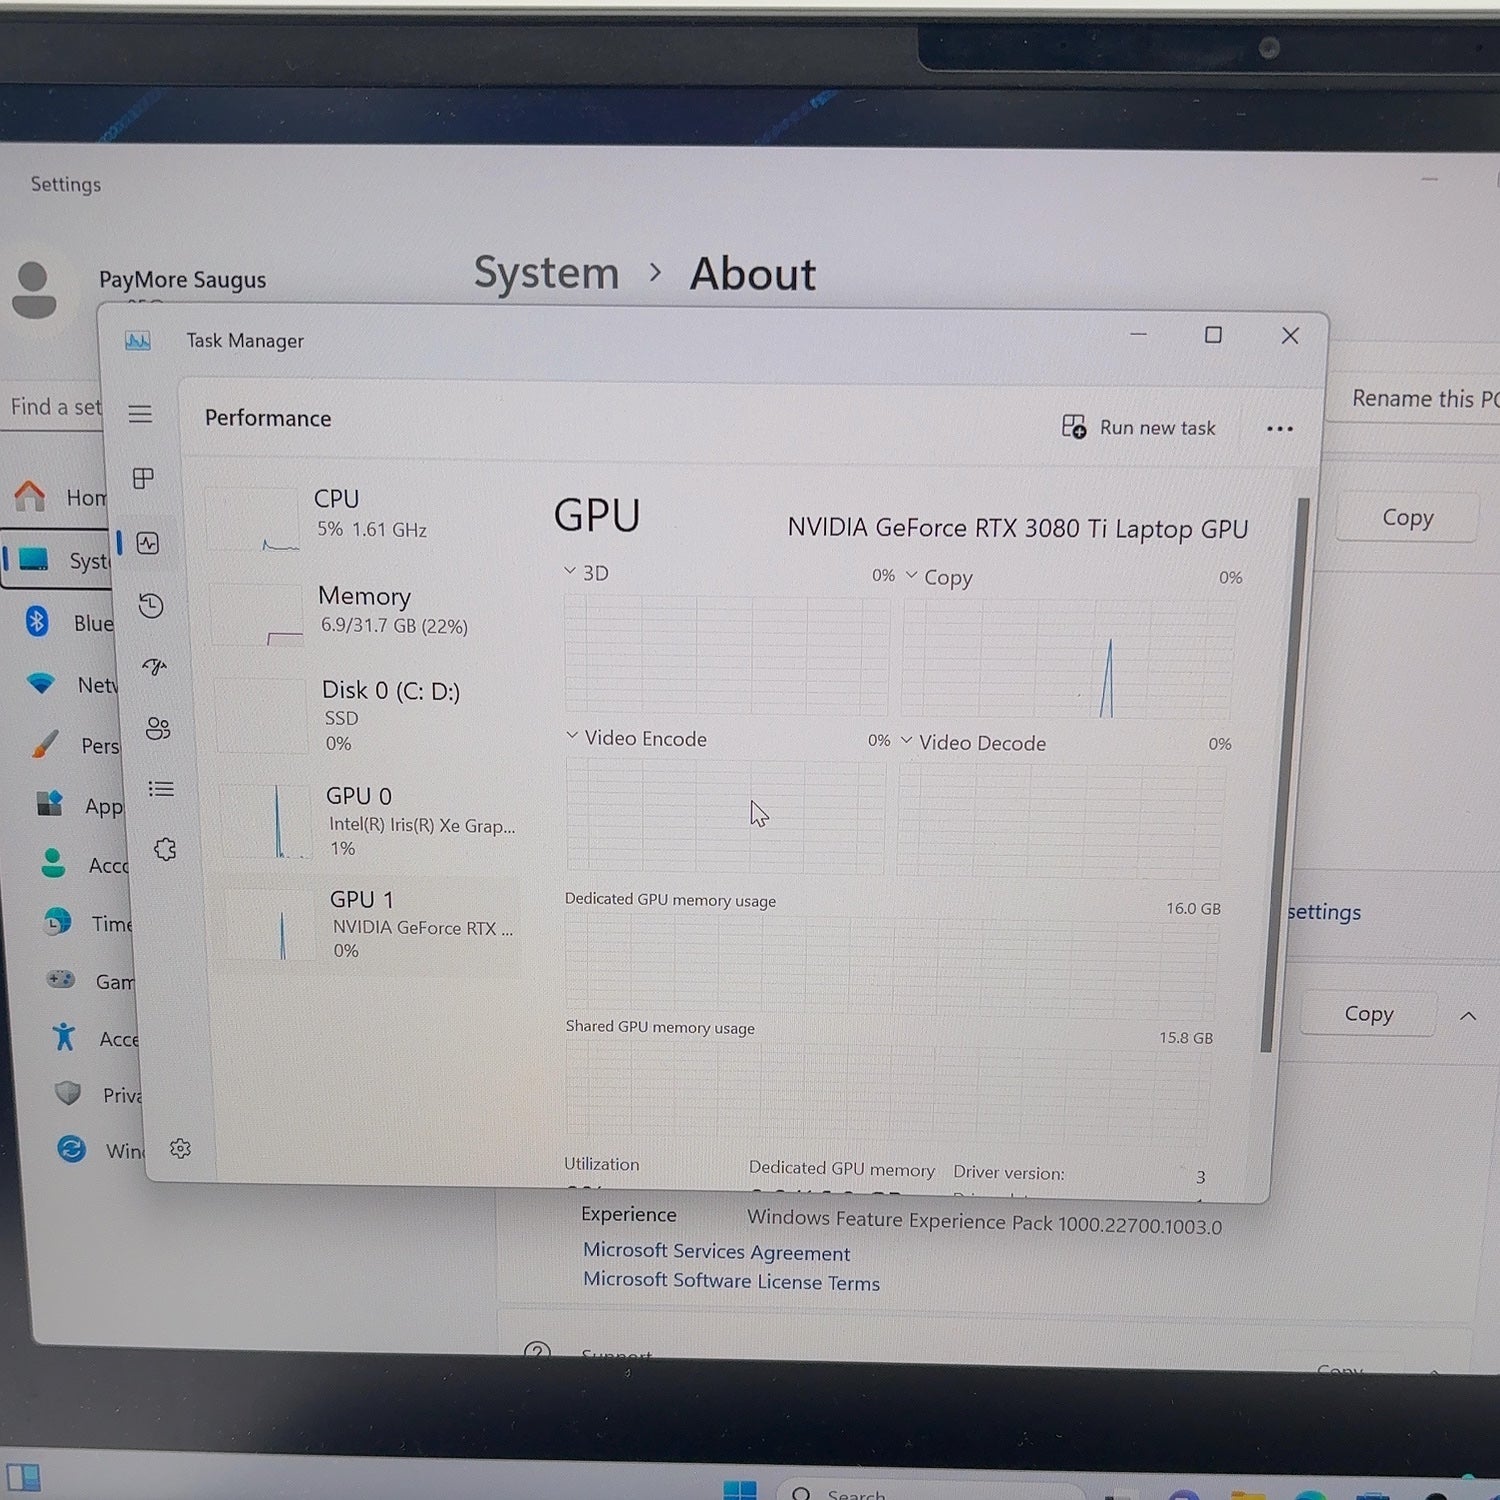This screenshot has width=1500, height=1500.
Task: Click the 16.0 GB dedicated memory value
Action: point(1193,908)
